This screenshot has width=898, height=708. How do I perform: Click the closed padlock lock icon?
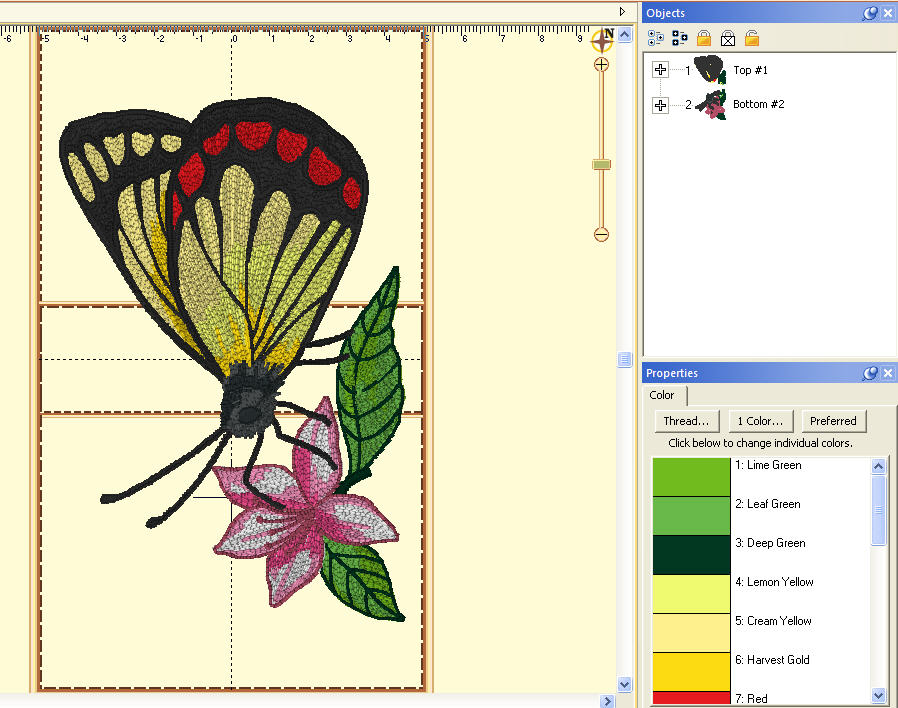[x=704, y=38]
